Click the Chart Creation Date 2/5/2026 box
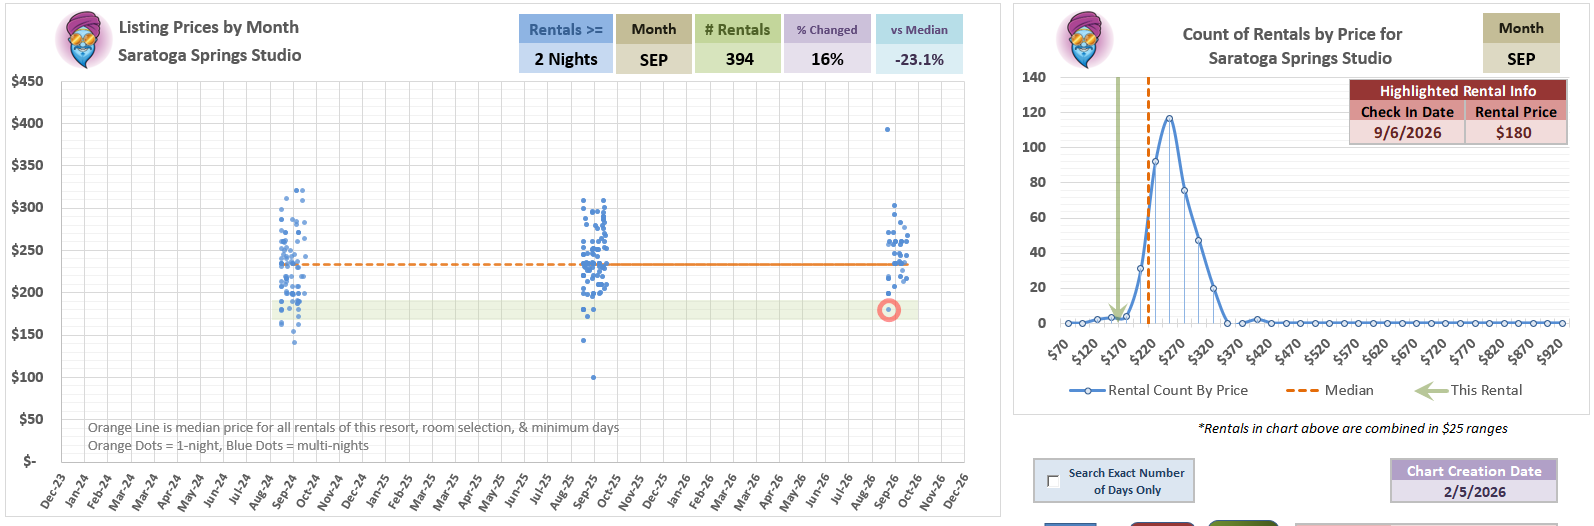The width and height of the screenshot is (1594, 526). tap(1473, 492)
